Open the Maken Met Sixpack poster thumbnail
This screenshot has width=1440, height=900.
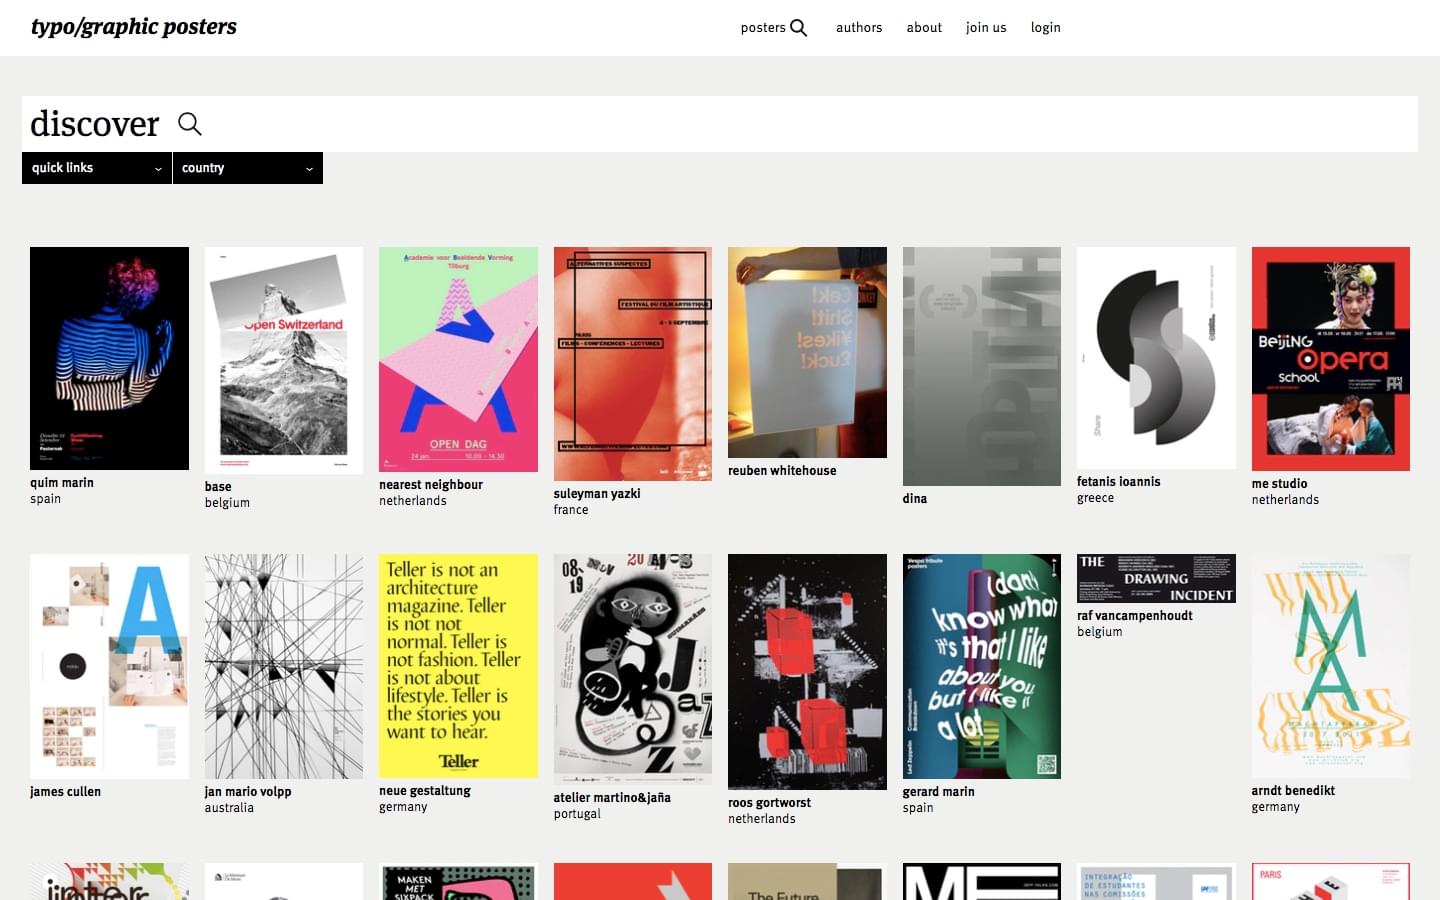click(x=458, y=881)
